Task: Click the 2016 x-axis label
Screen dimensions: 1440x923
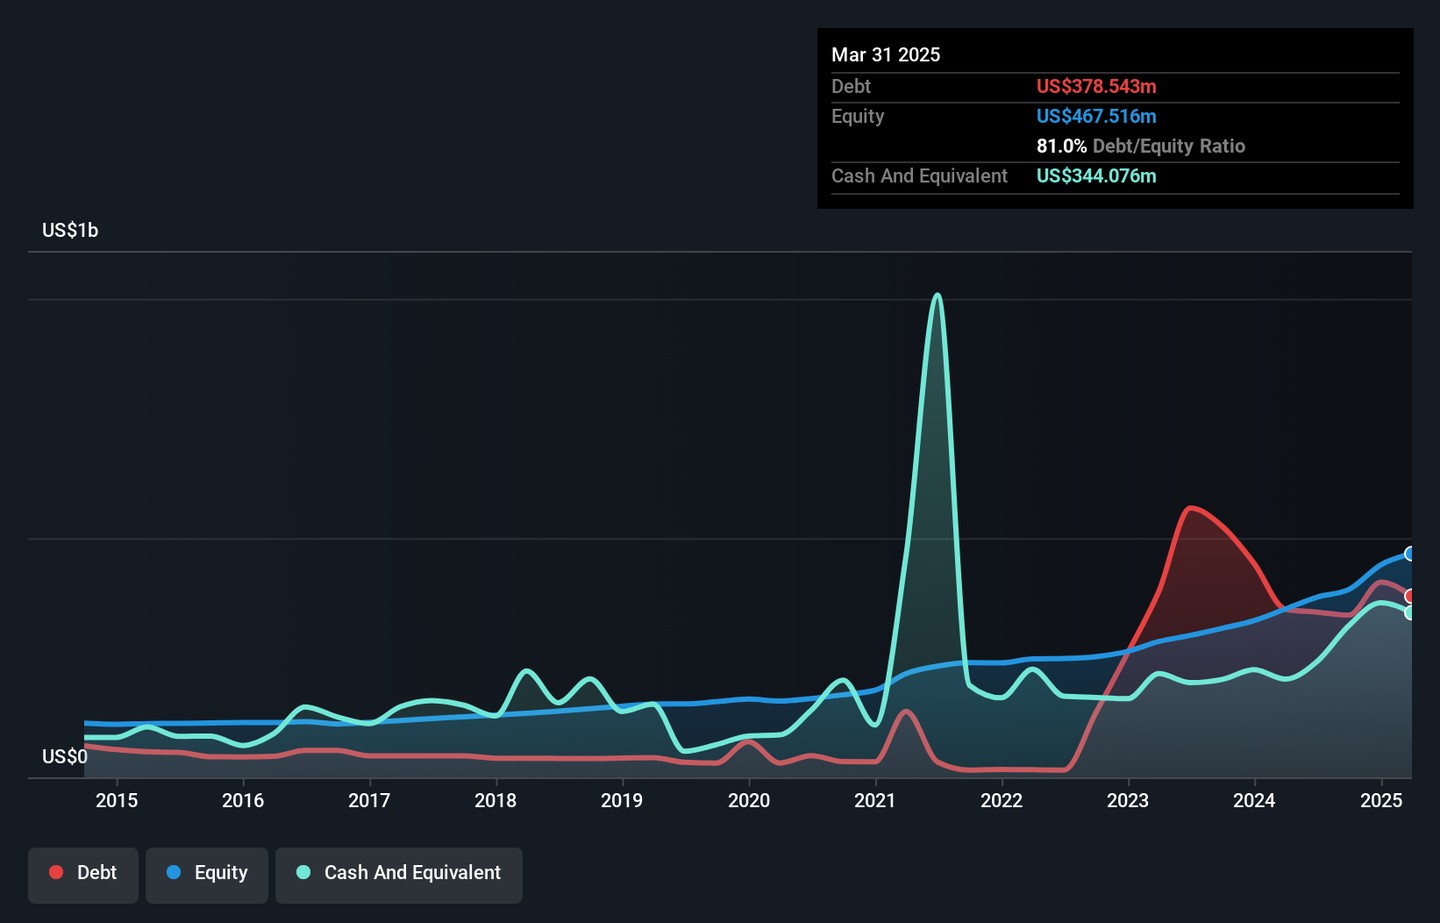Action: coord(243,800)
